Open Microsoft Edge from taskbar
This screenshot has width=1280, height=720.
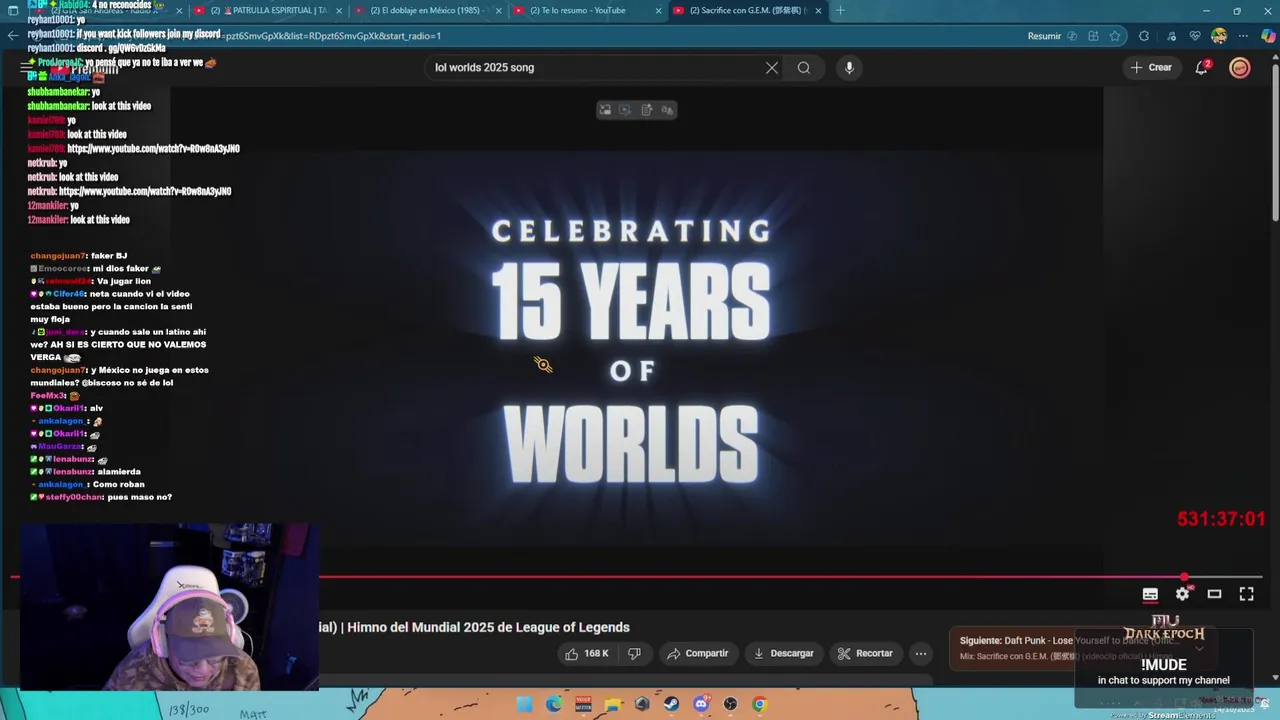[554, 704]
